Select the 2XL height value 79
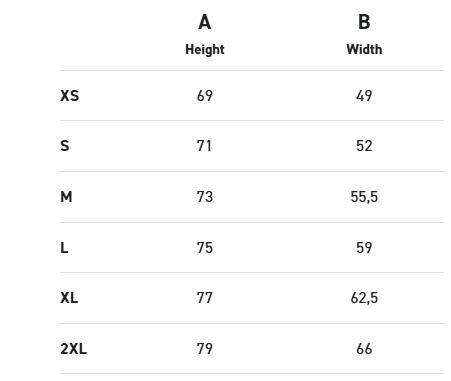 tap(205, 349)
